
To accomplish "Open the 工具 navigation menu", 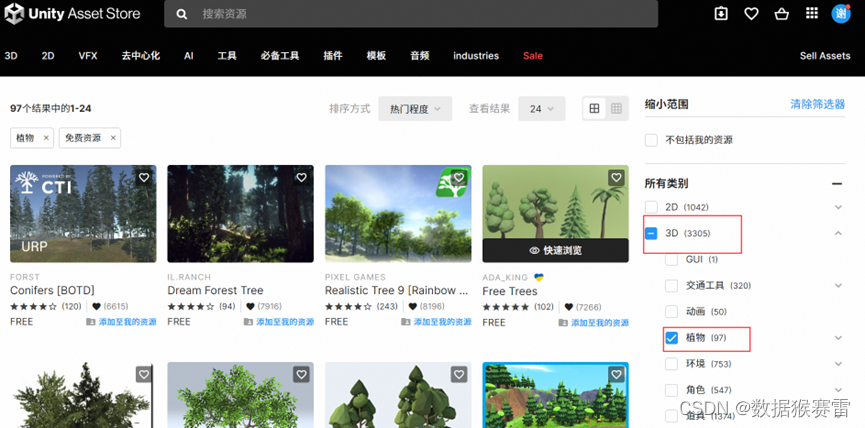I will (x=227, y=56).
